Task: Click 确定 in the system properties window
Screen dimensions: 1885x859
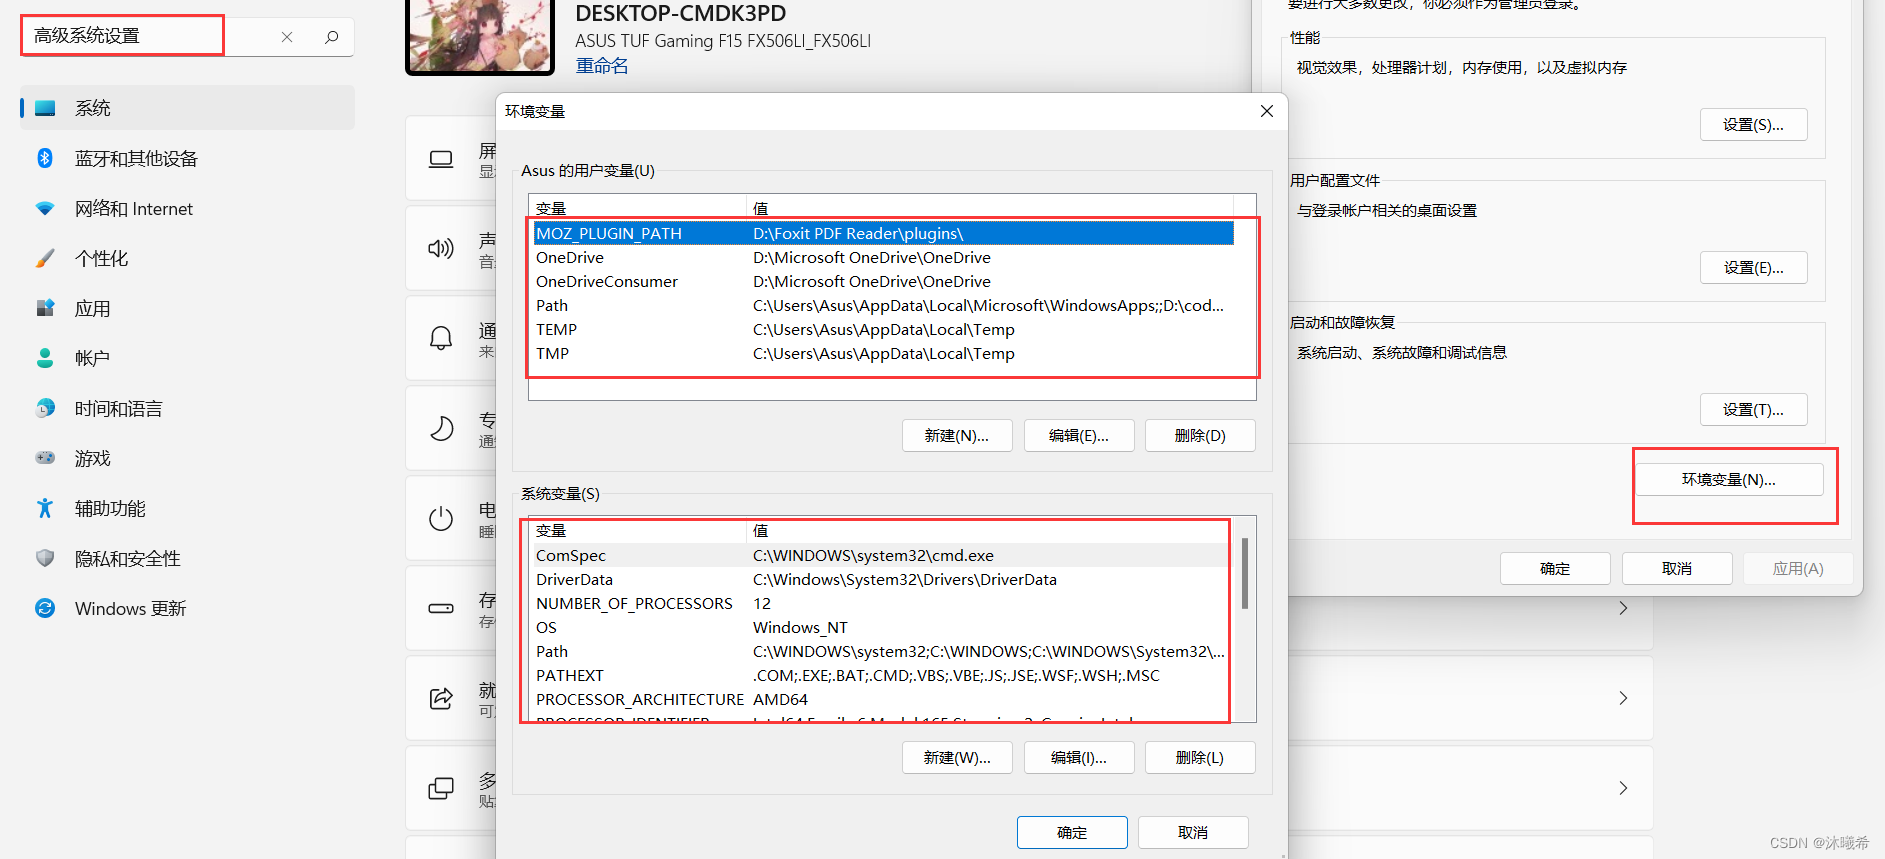Action: 1555,569
